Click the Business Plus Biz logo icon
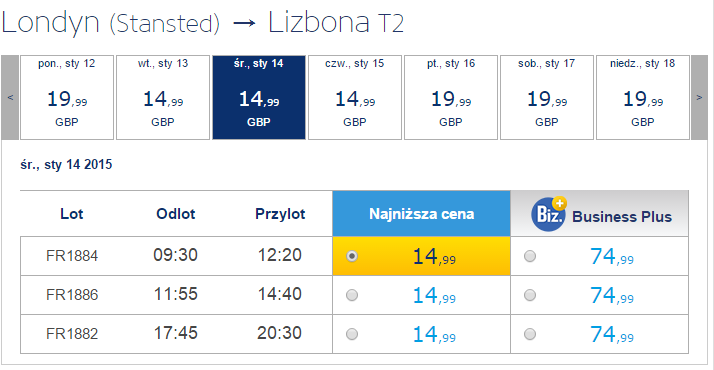Screen dimensions: 714x370 (x=549, y=214)
